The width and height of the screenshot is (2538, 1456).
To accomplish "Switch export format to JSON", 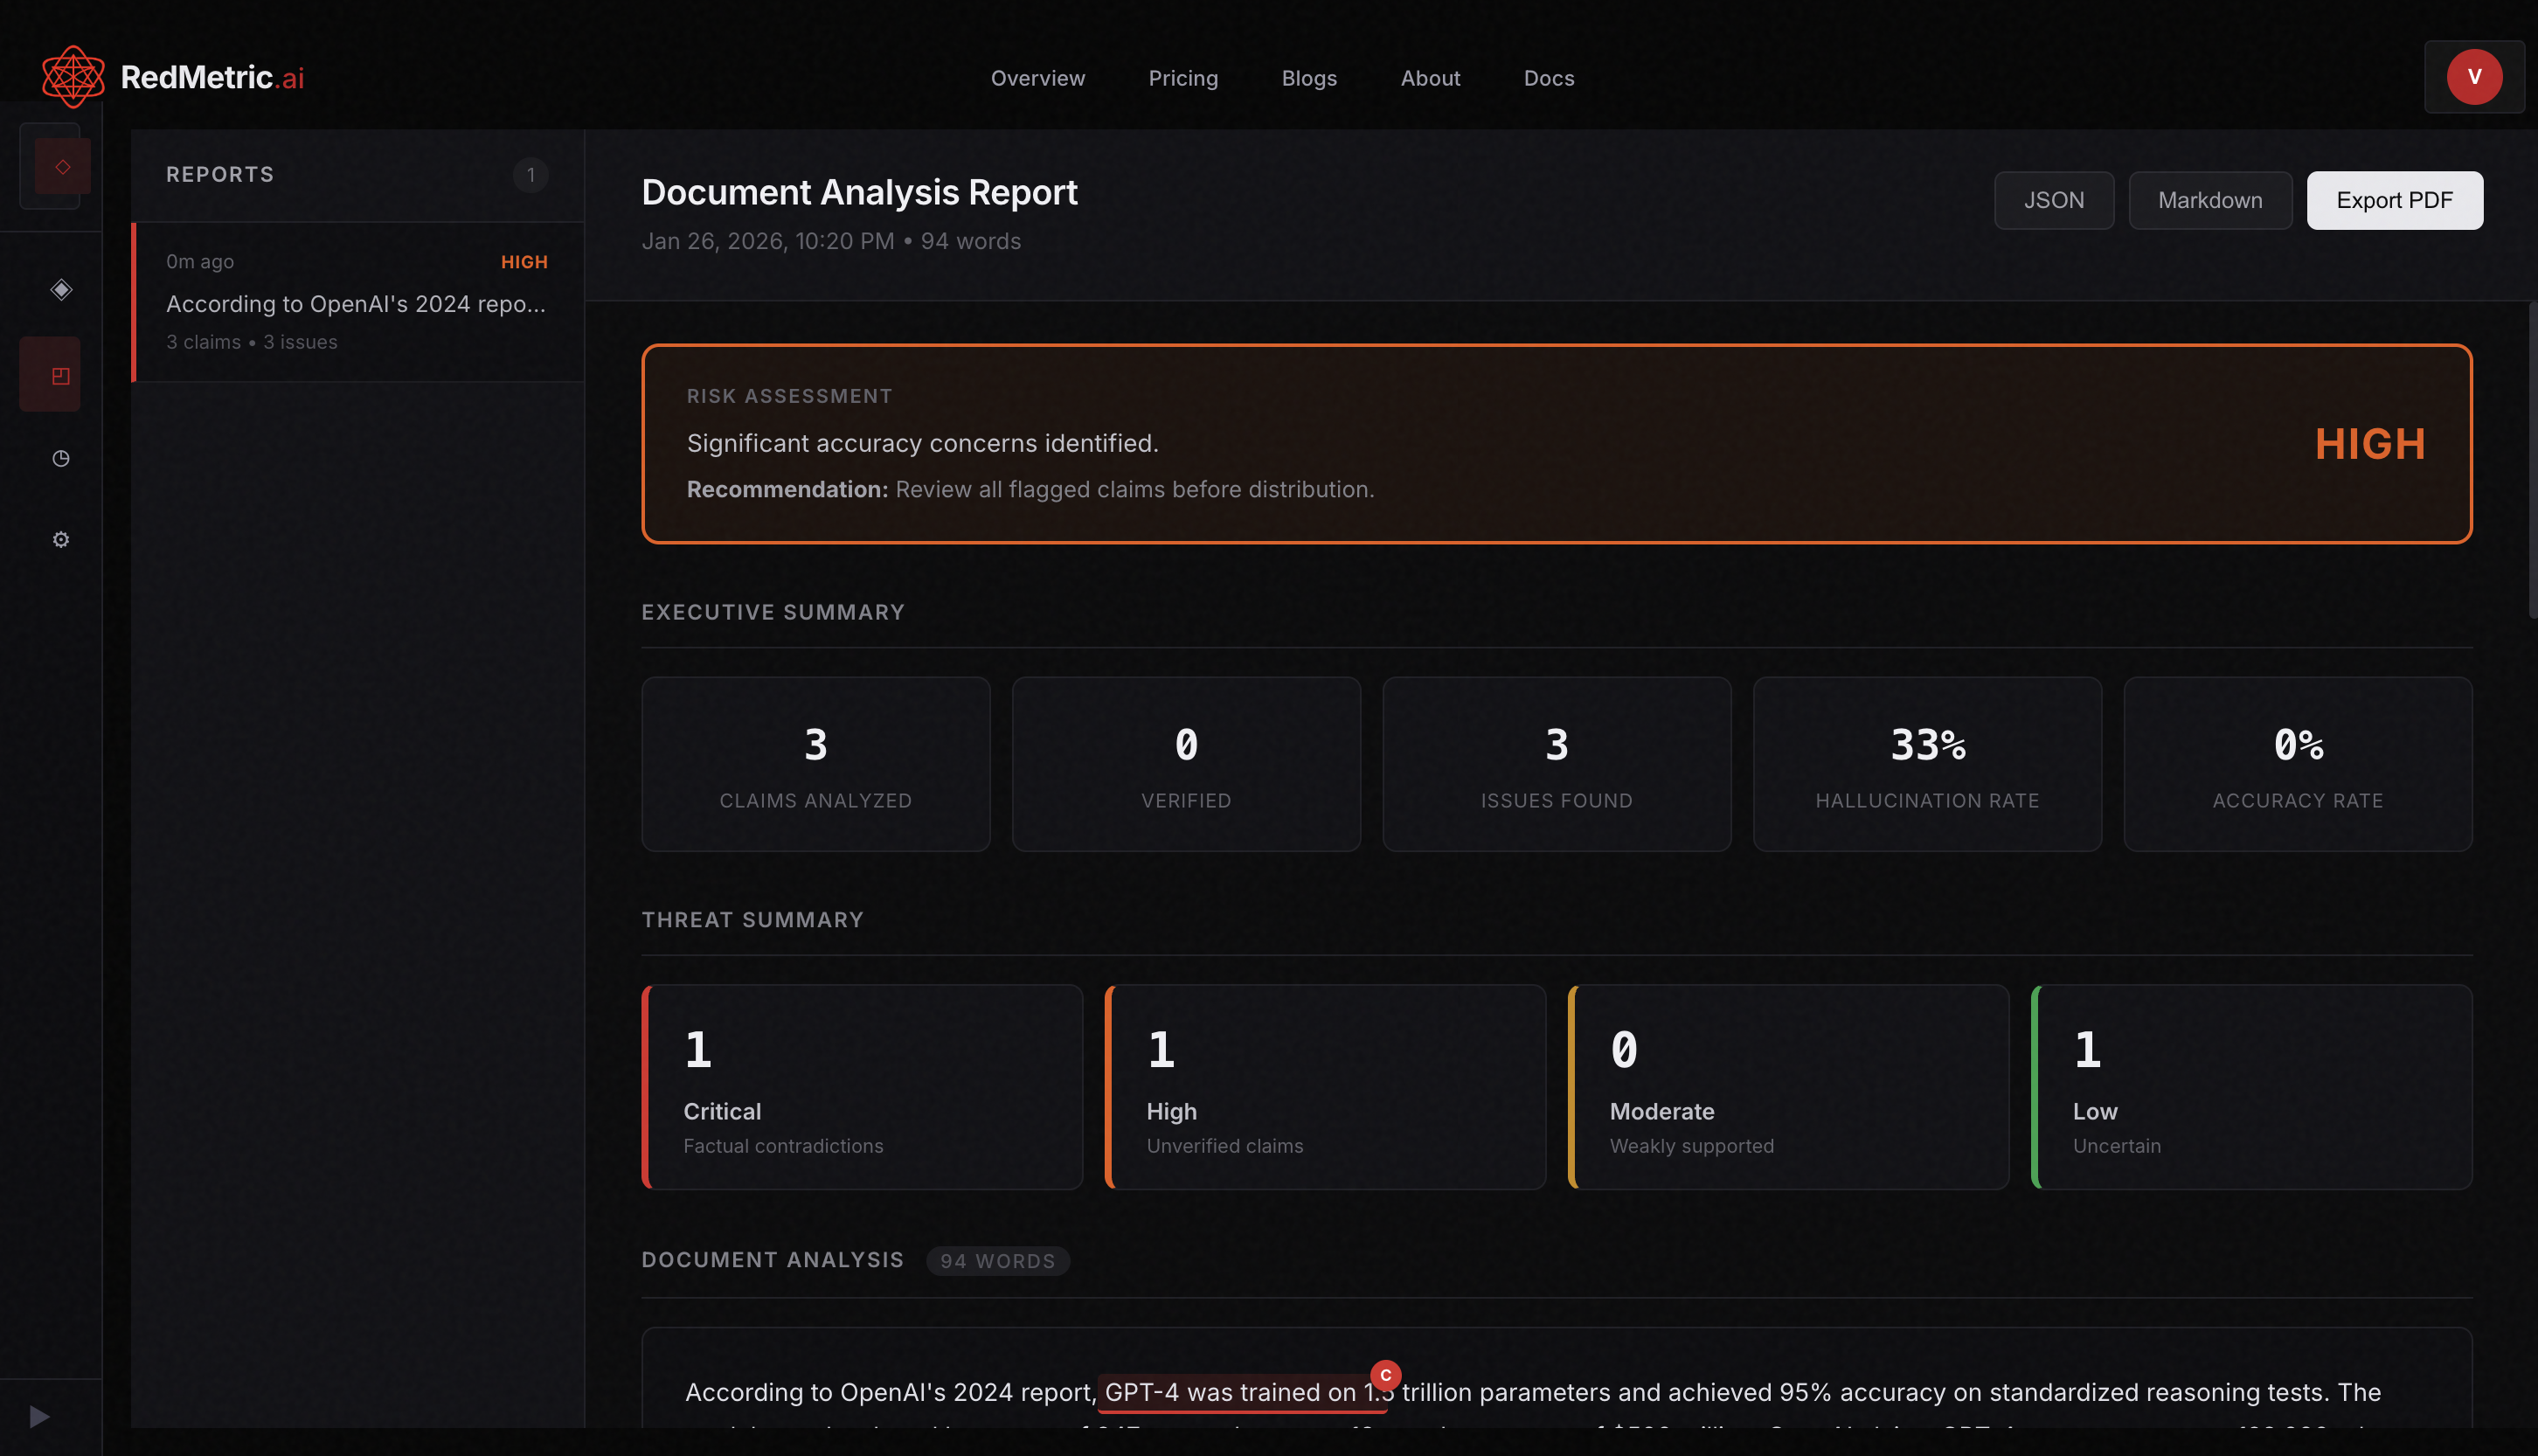I will coord(2054,200).
